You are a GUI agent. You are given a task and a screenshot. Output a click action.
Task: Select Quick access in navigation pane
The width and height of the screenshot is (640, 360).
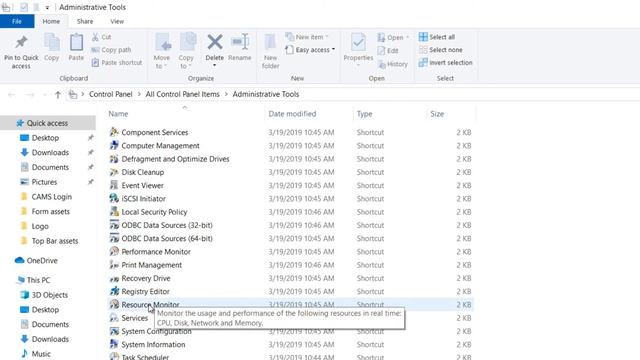click(x=47, y=123)
